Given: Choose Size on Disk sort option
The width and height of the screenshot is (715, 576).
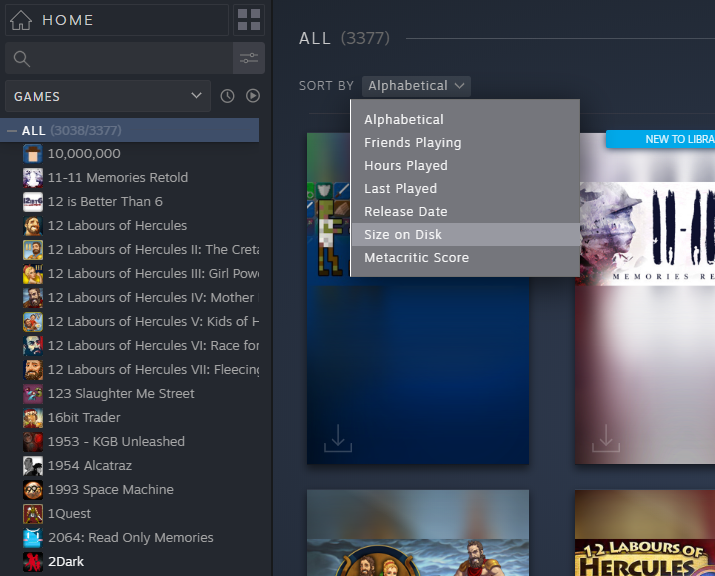Looking at the screenshot, I should [x=465, y=234].
